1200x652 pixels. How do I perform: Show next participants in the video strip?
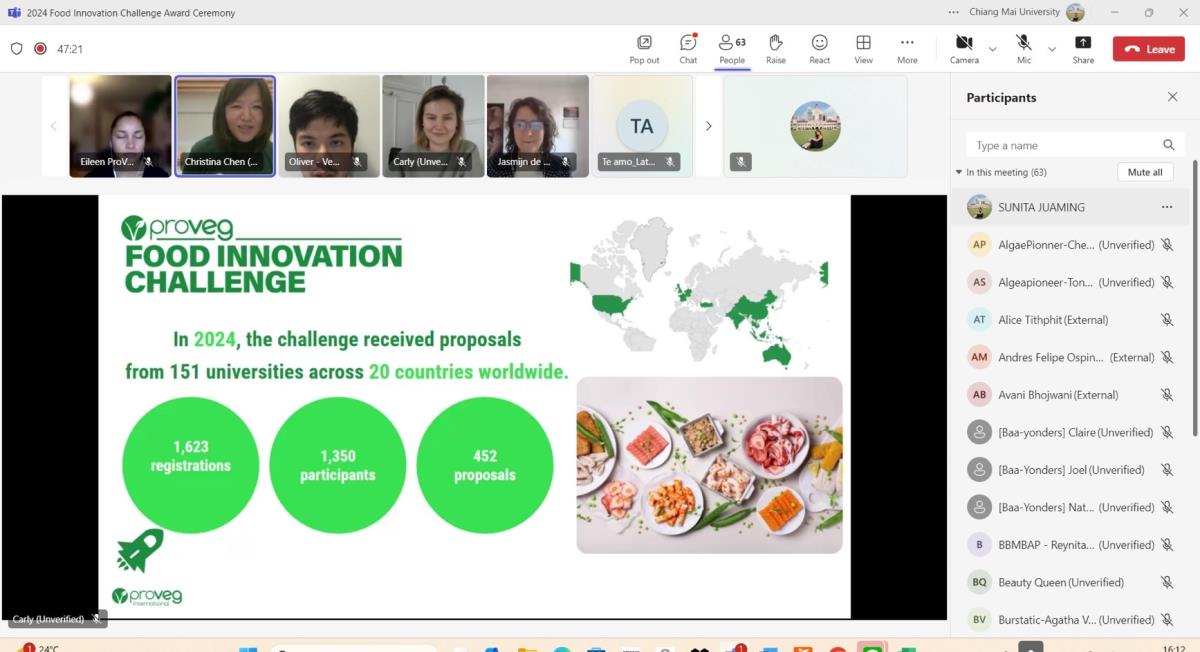click(708, 126)
